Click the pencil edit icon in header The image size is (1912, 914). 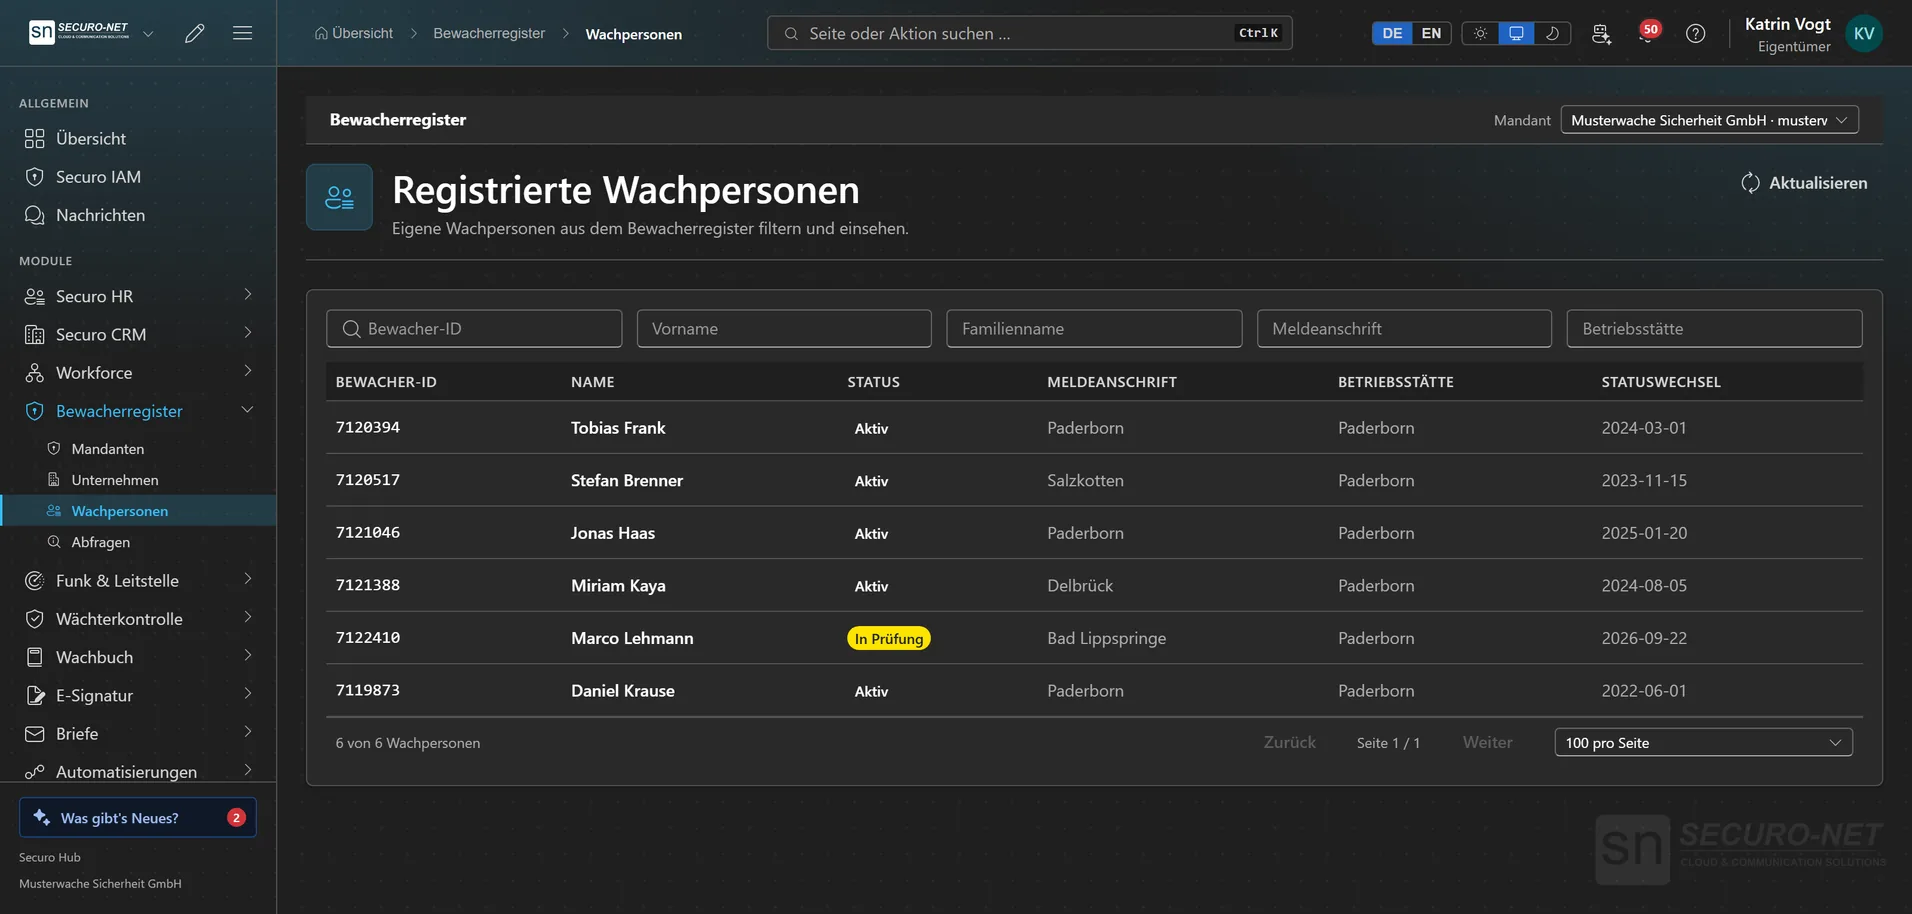[x=195, y=33]
